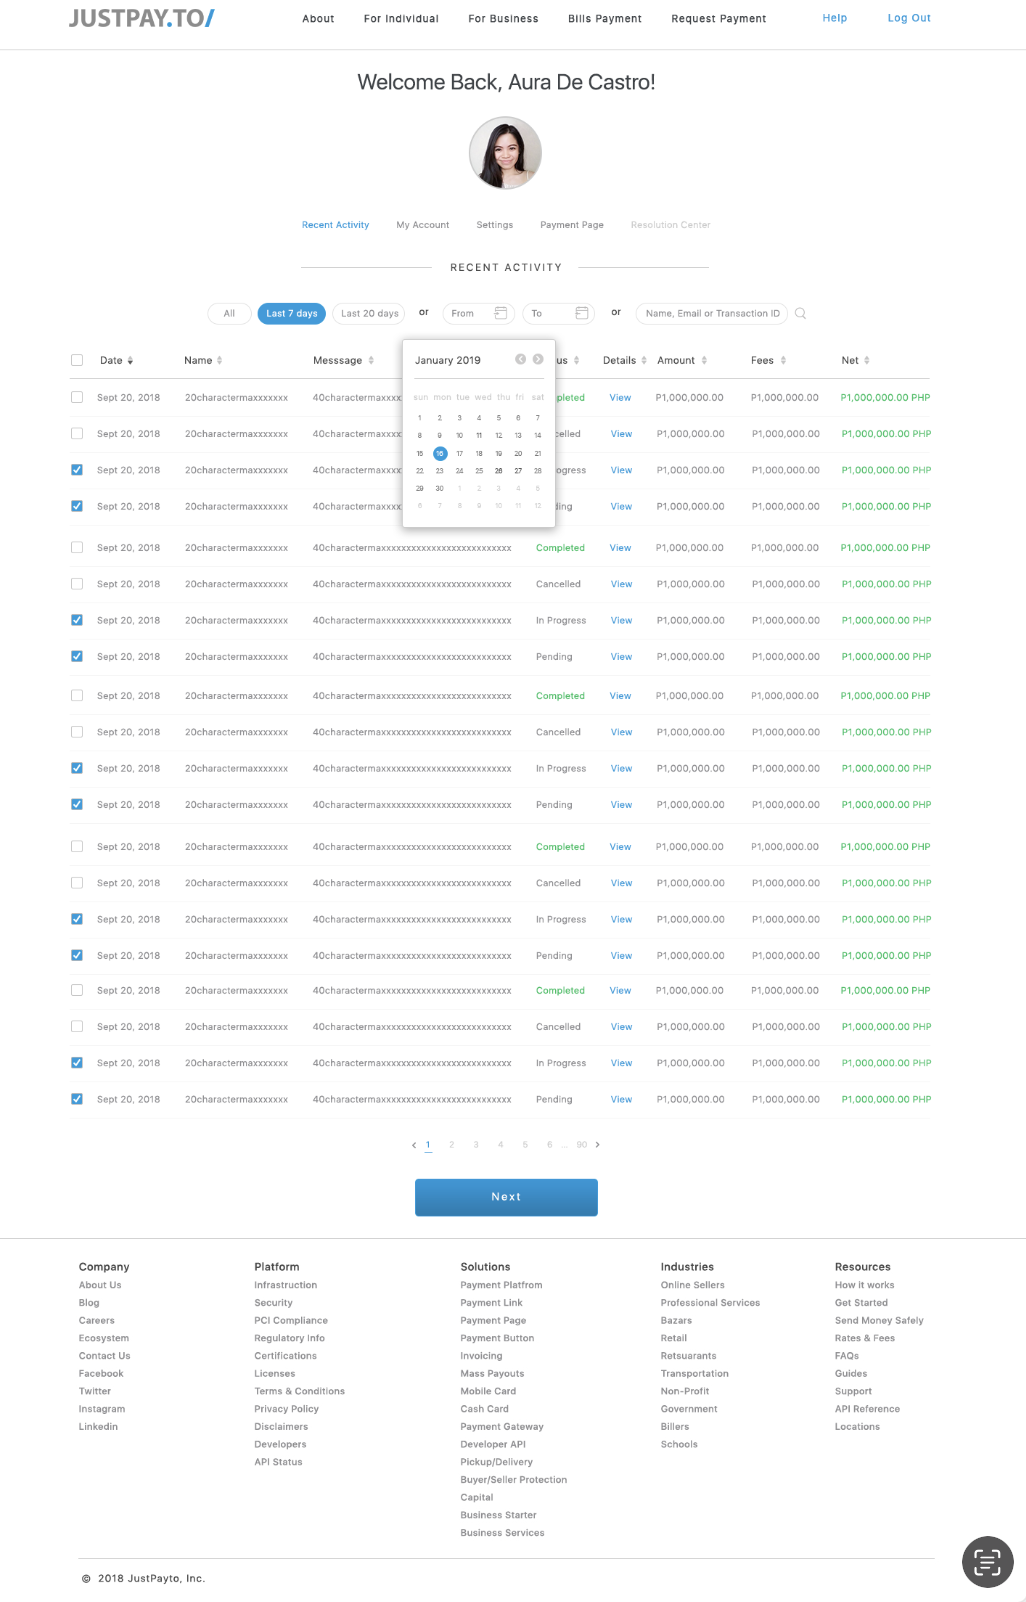
Task: Click the To date field
Action: pyautogui.click(x=559, y=313)
